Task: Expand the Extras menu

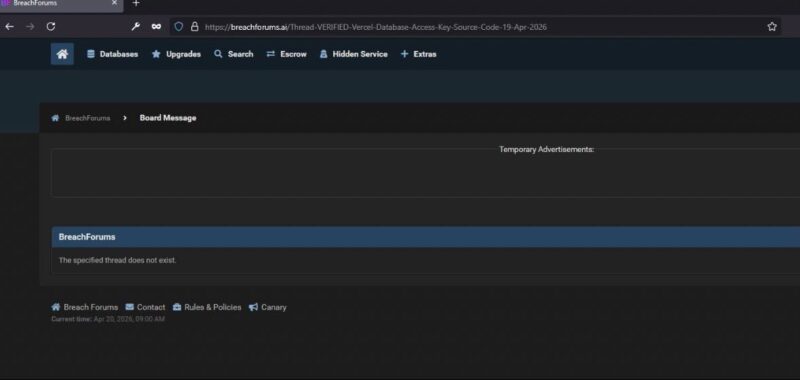Action: pyautogui.click(x=418, y=54)
